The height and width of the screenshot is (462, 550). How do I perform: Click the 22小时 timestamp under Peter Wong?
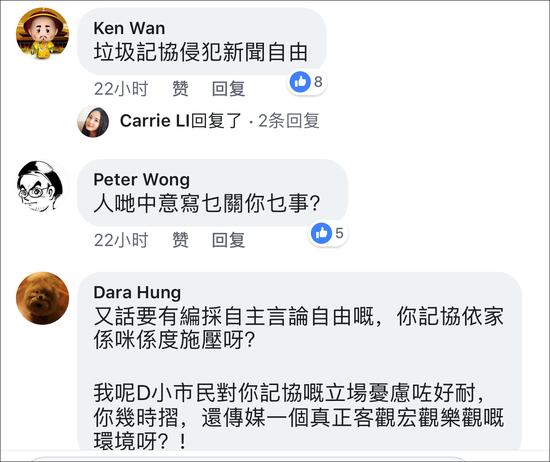[121, 240]
